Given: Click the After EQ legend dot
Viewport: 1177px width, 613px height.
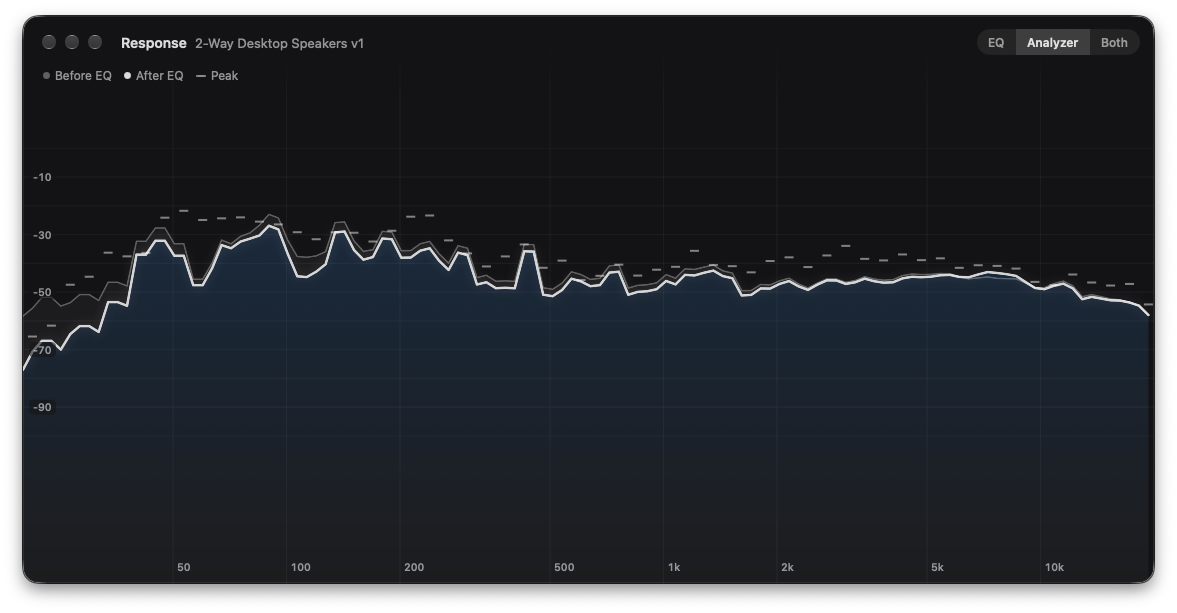Looking at the screenshot, I should (128, 76).
